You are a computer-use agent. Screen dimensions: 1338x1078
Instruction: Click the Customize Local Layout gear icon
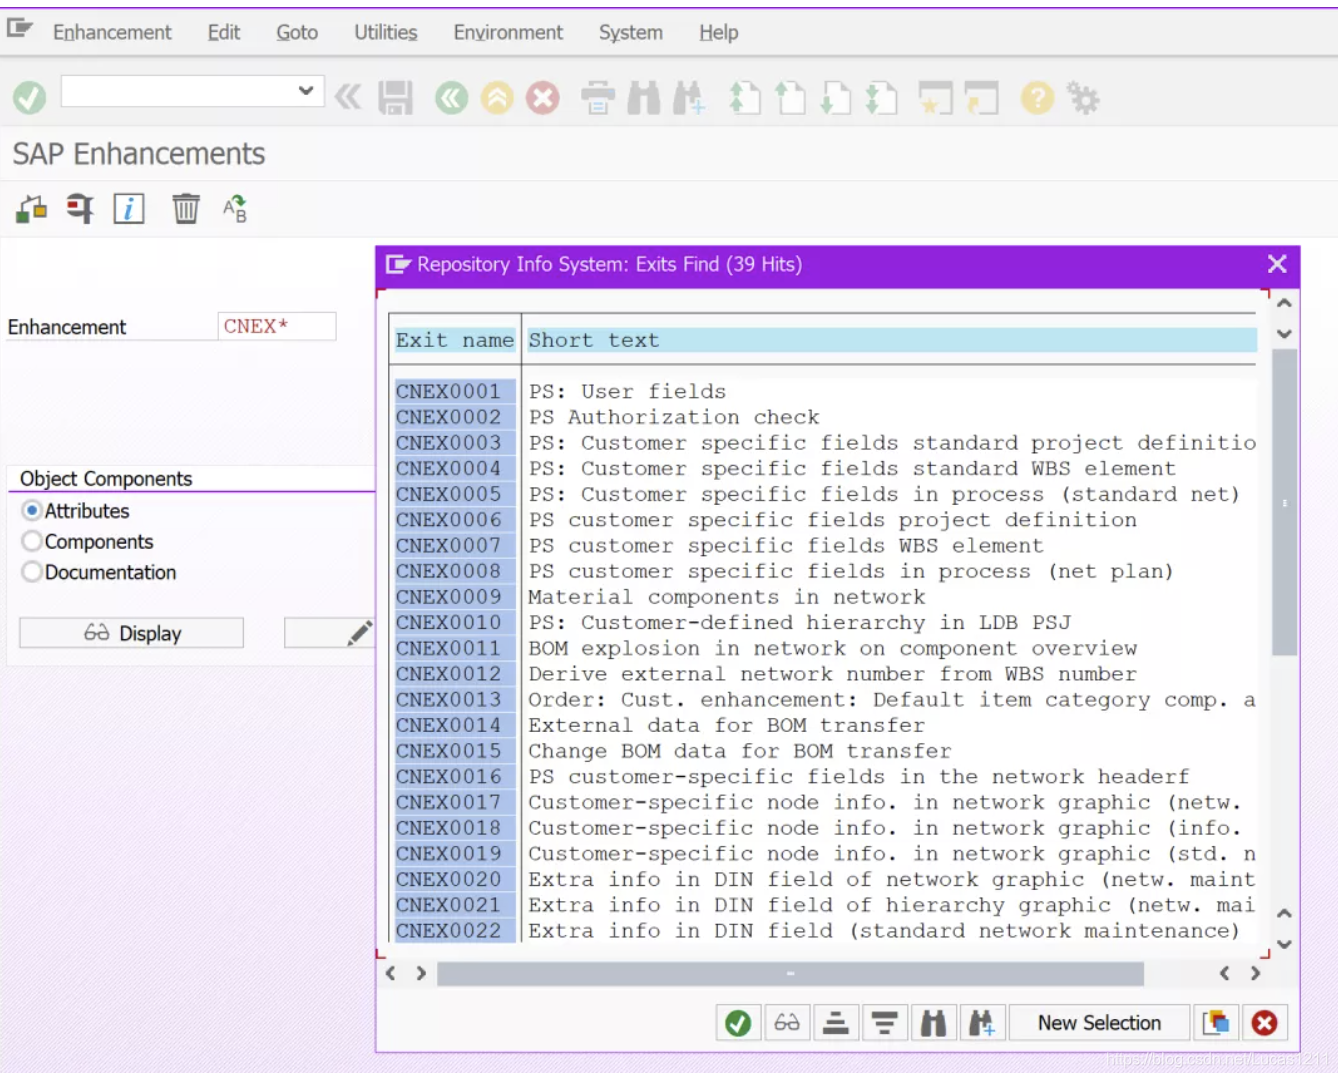[x=1083, y=98]
